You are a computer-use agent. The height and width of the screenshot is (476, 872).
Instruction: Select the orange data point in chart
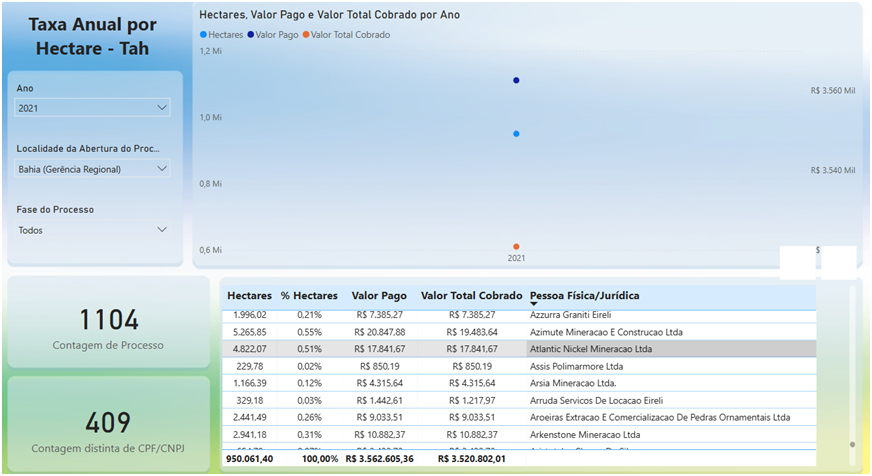click(x=516, y=246)
